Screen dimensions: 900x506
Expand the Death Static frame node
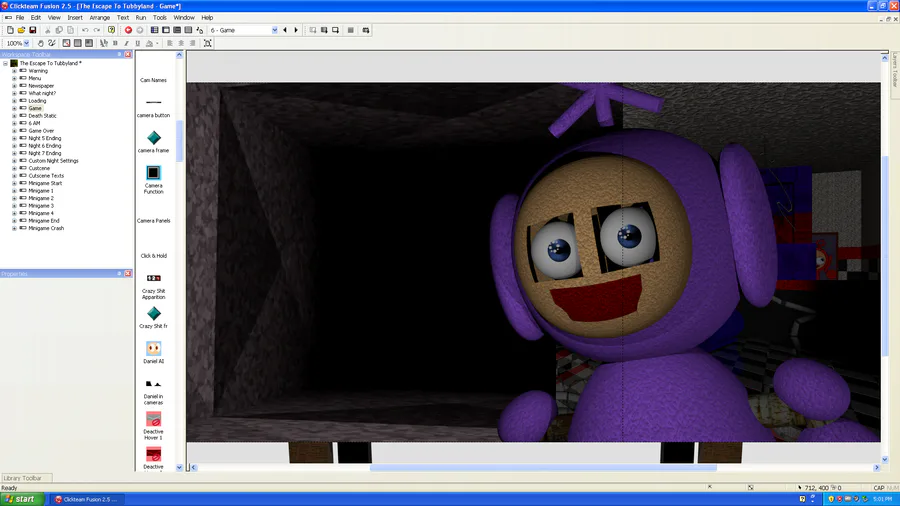pyautogui.click(x=14, y=116)
